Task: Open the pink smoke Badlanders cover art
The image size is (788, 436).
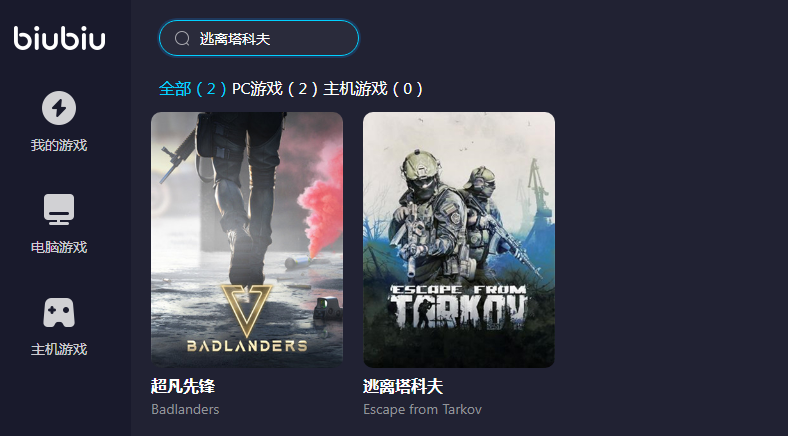Action: (247, 240)
